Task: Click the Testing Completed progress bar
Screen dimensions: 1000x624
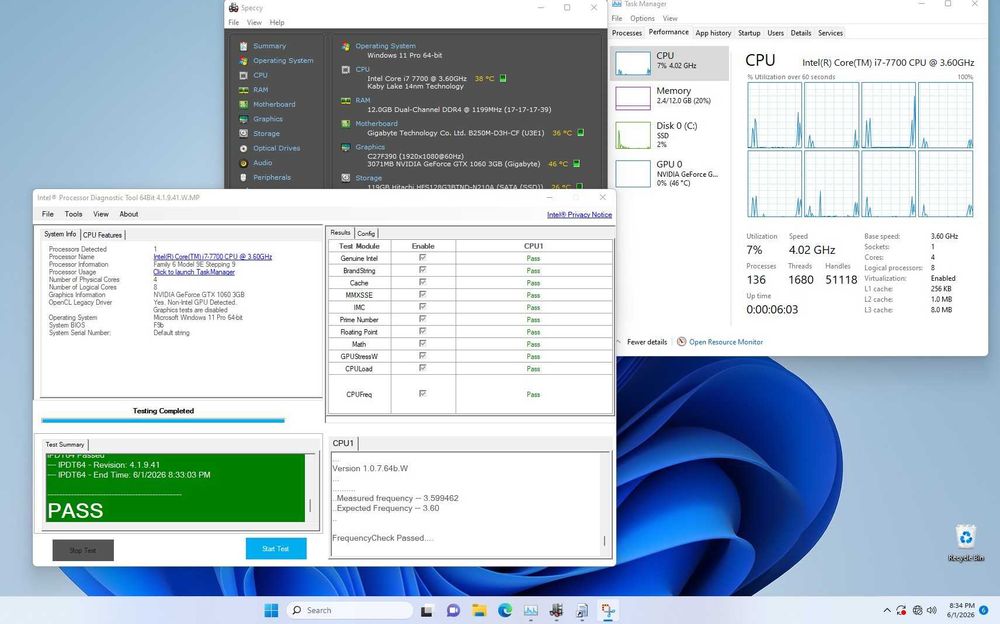Action: [x=163, y=420]
